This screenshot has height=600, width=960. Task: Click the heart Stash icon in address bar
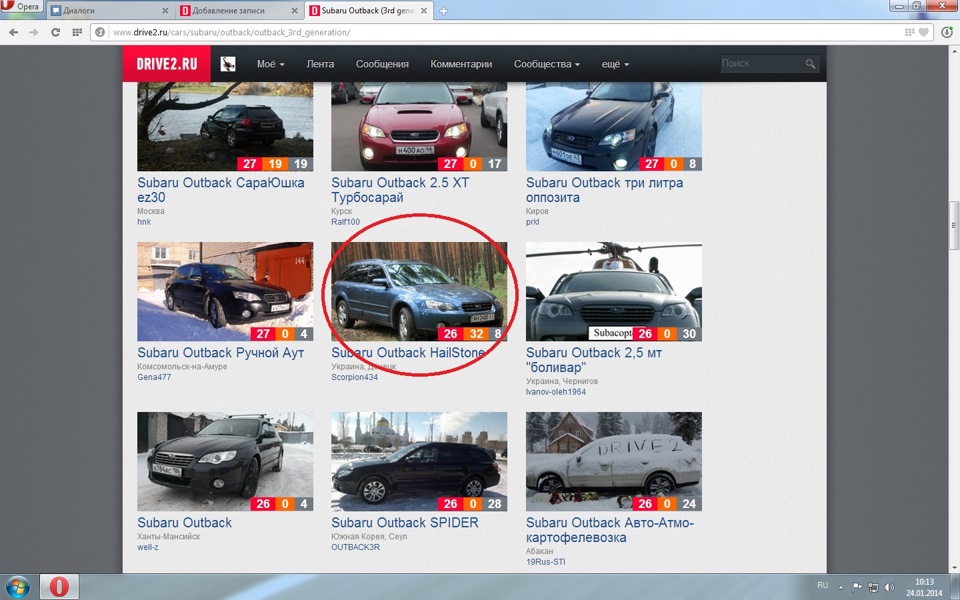click(923, 32)
